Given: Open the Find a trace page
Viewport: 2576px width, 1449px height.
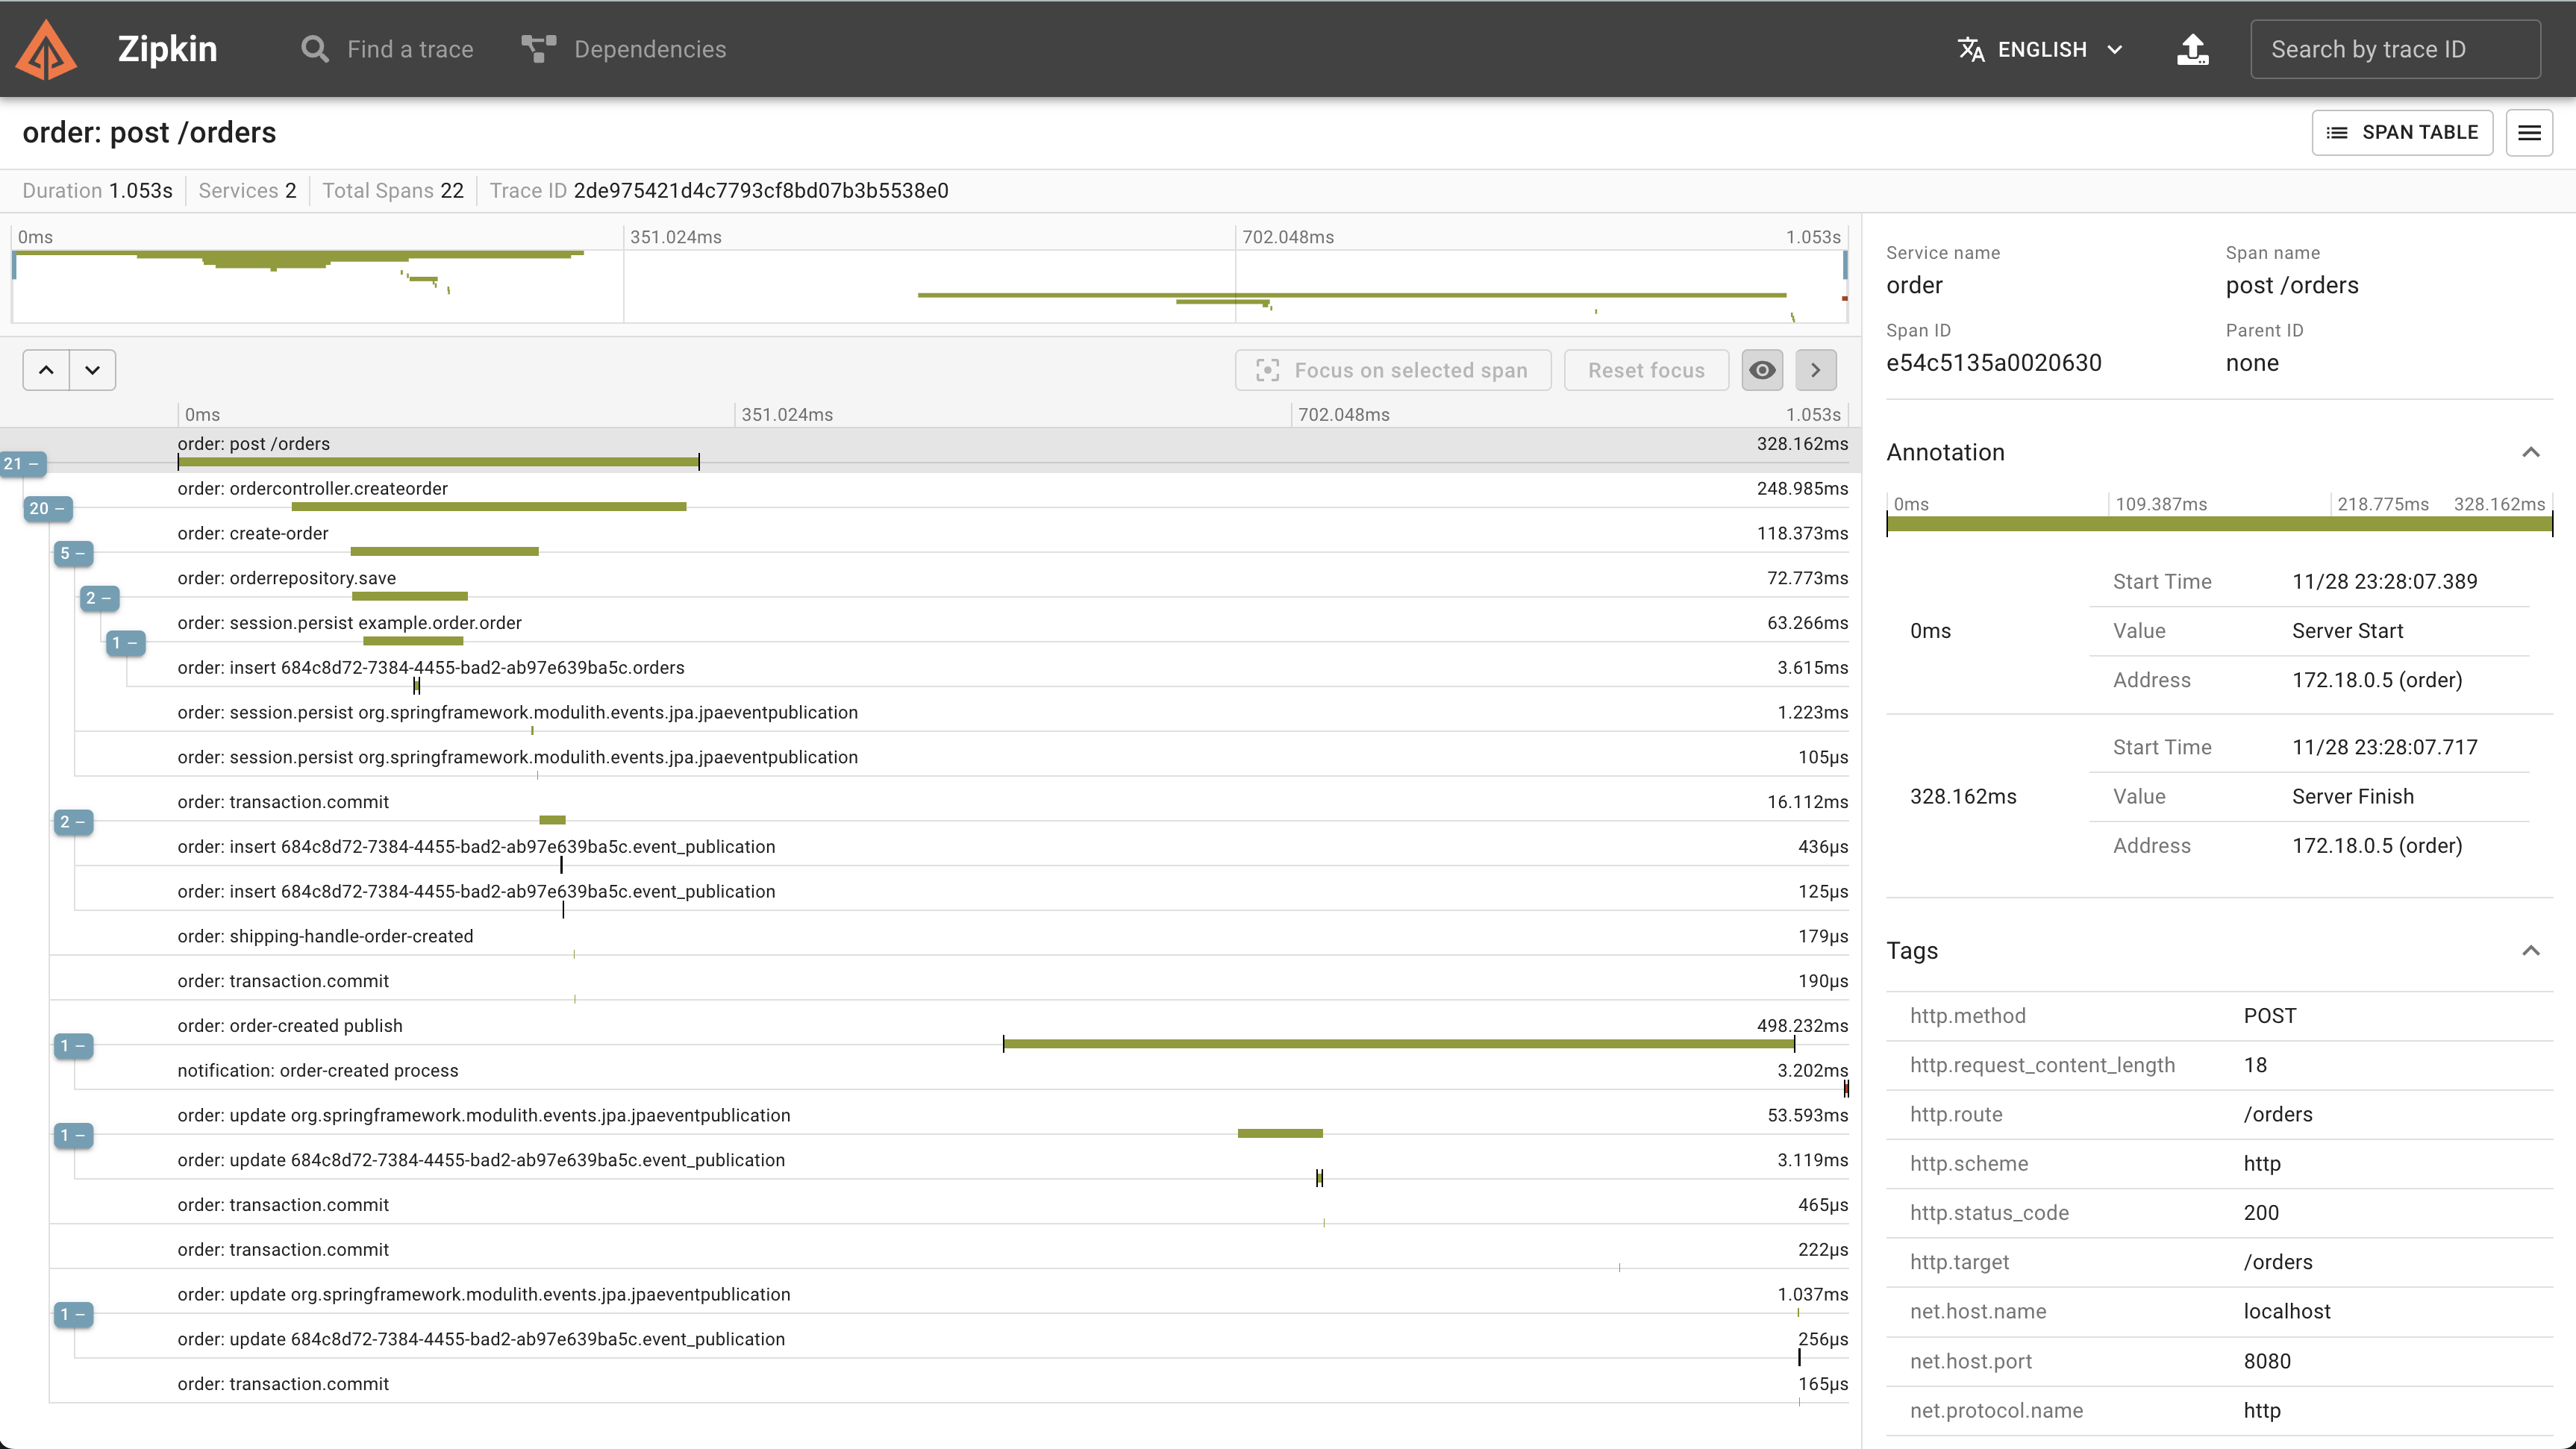Looking at the screenshot, I should point(388,50).
